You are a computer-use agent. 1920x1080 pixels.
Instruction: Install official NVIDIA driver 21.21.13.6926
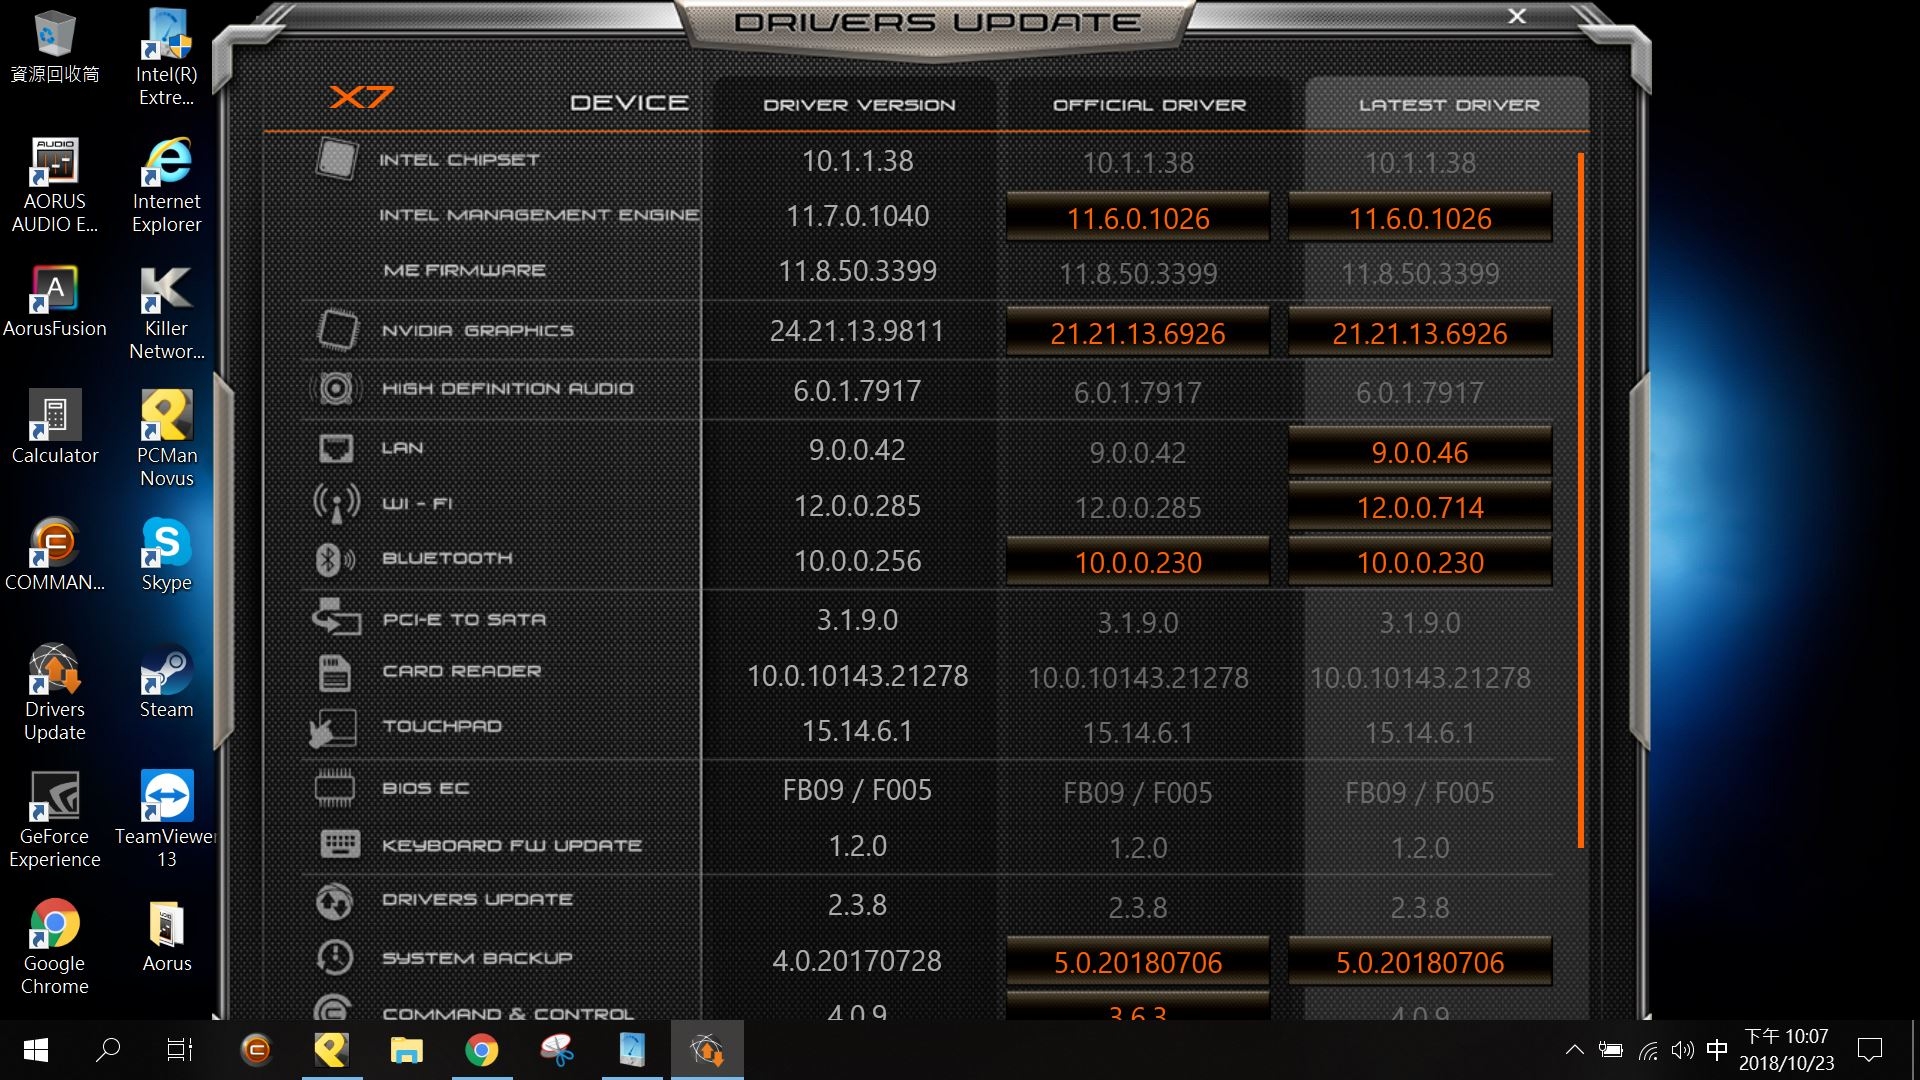click(x=1138, y=333)
